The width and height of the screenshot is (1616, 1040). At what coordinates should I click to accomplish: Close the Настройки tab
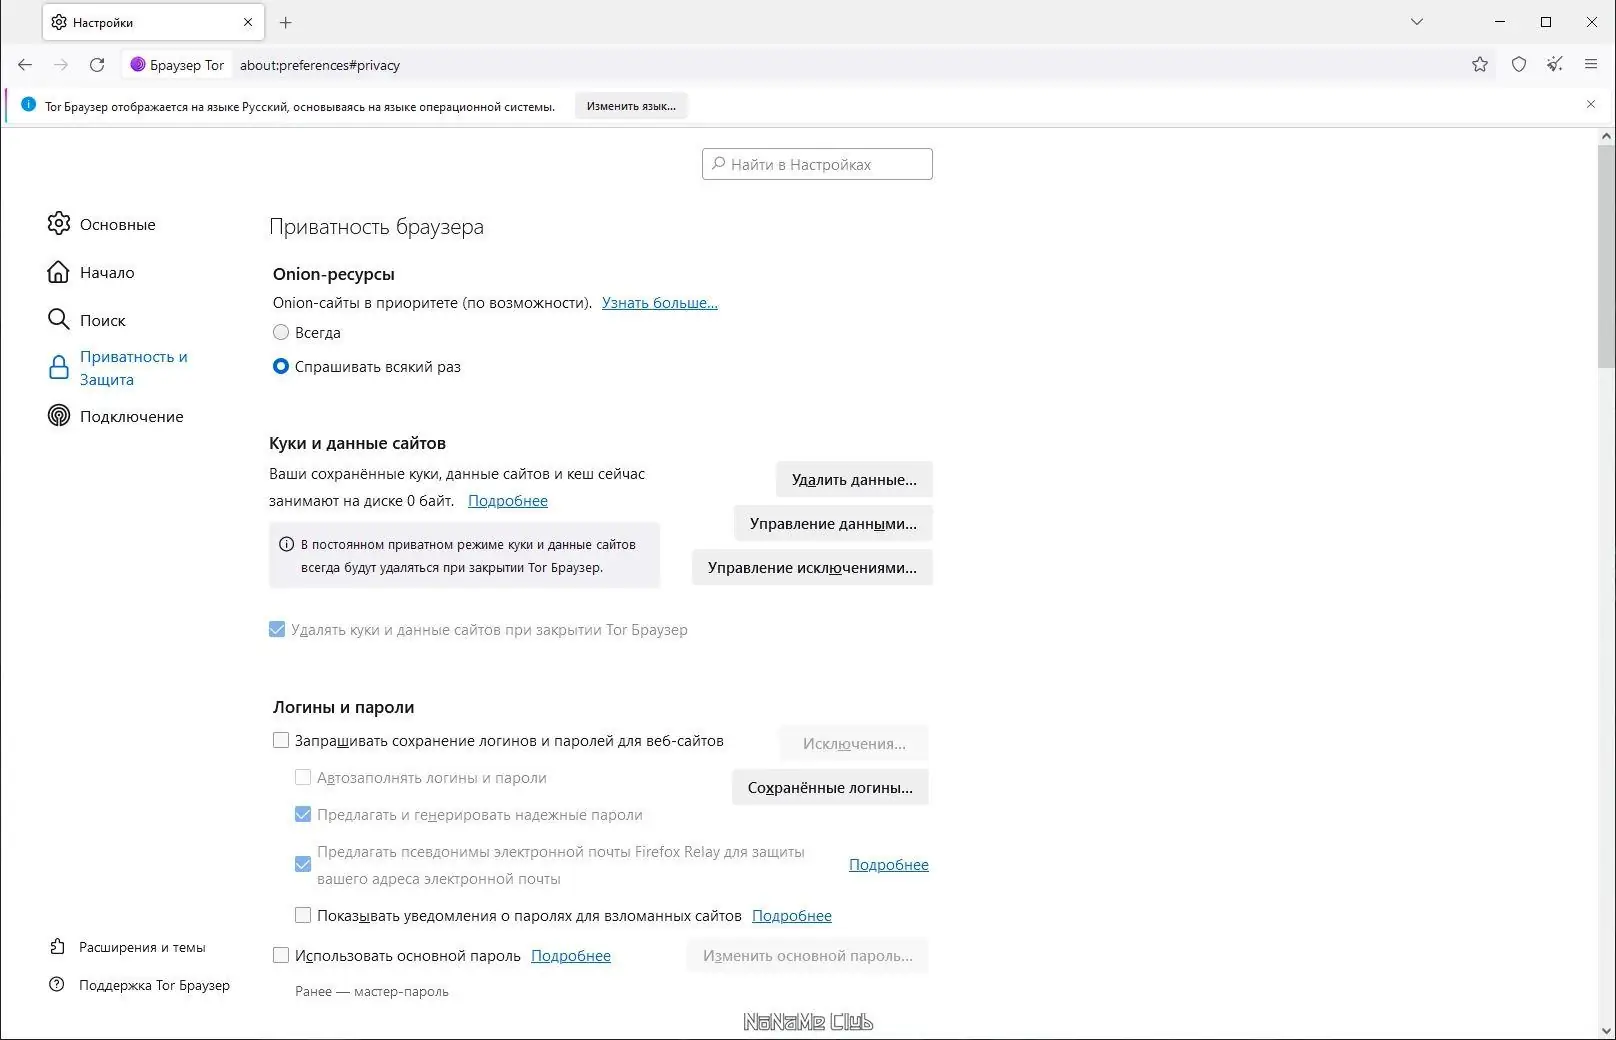coord(248,22)
